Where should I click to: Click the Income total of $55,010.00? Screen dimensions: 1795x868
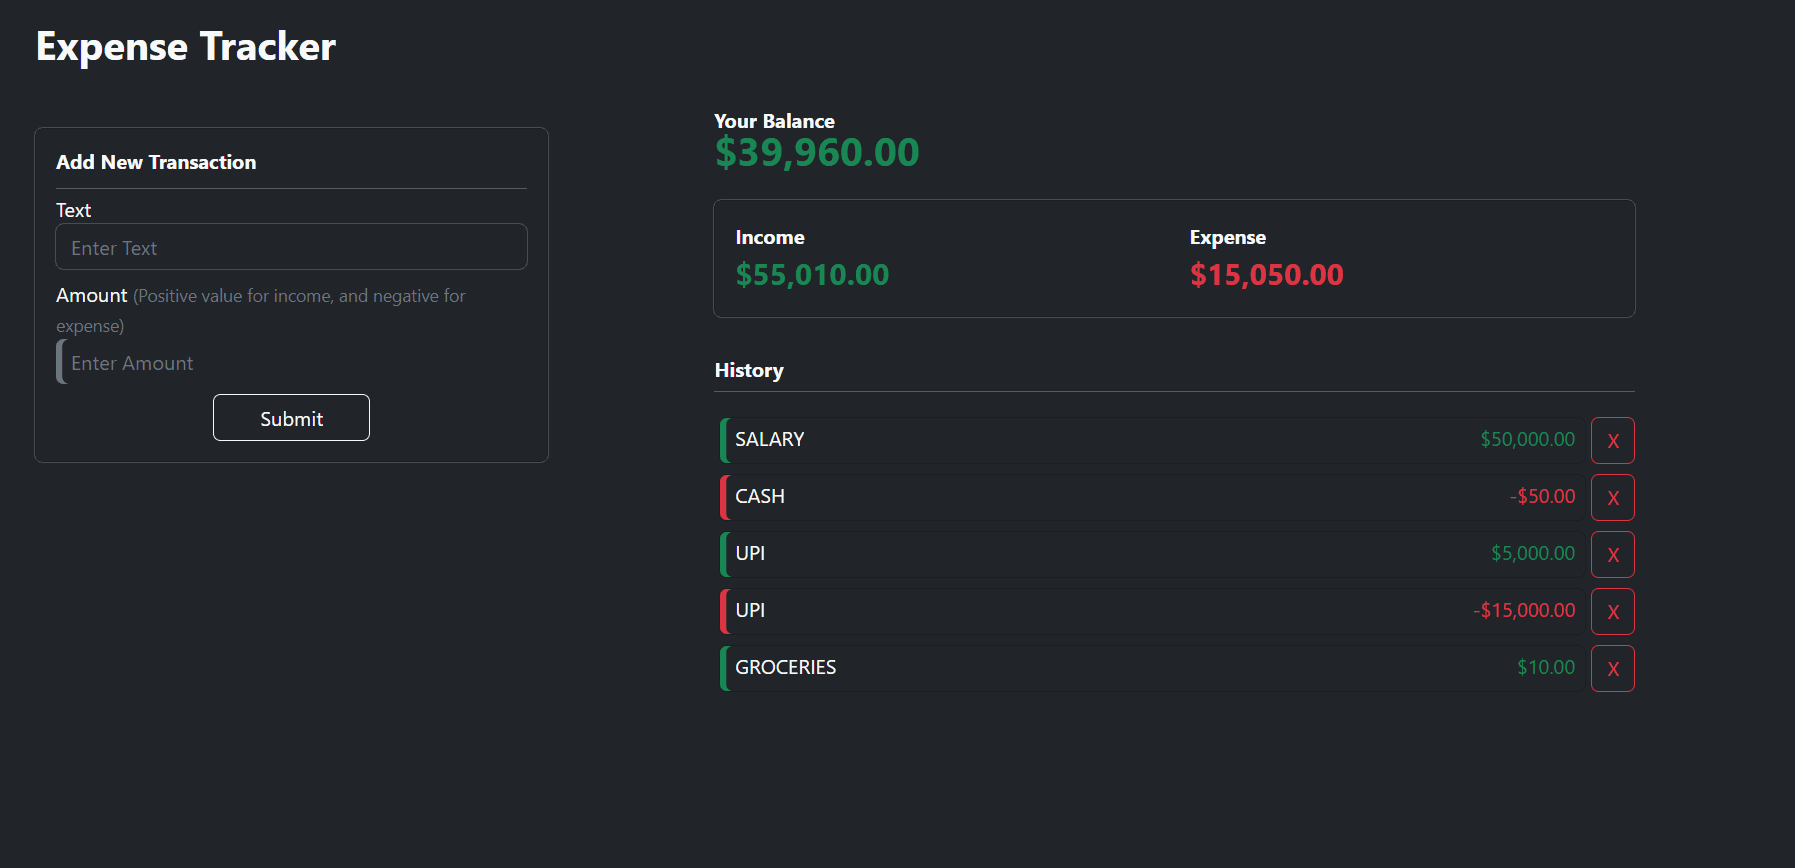click(x=812, y=274)
